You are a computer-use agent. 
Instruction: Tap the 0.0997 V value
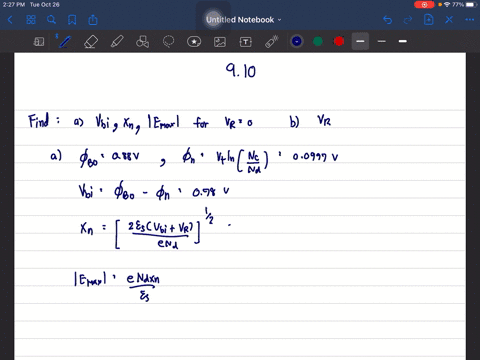tap(315, 157)
